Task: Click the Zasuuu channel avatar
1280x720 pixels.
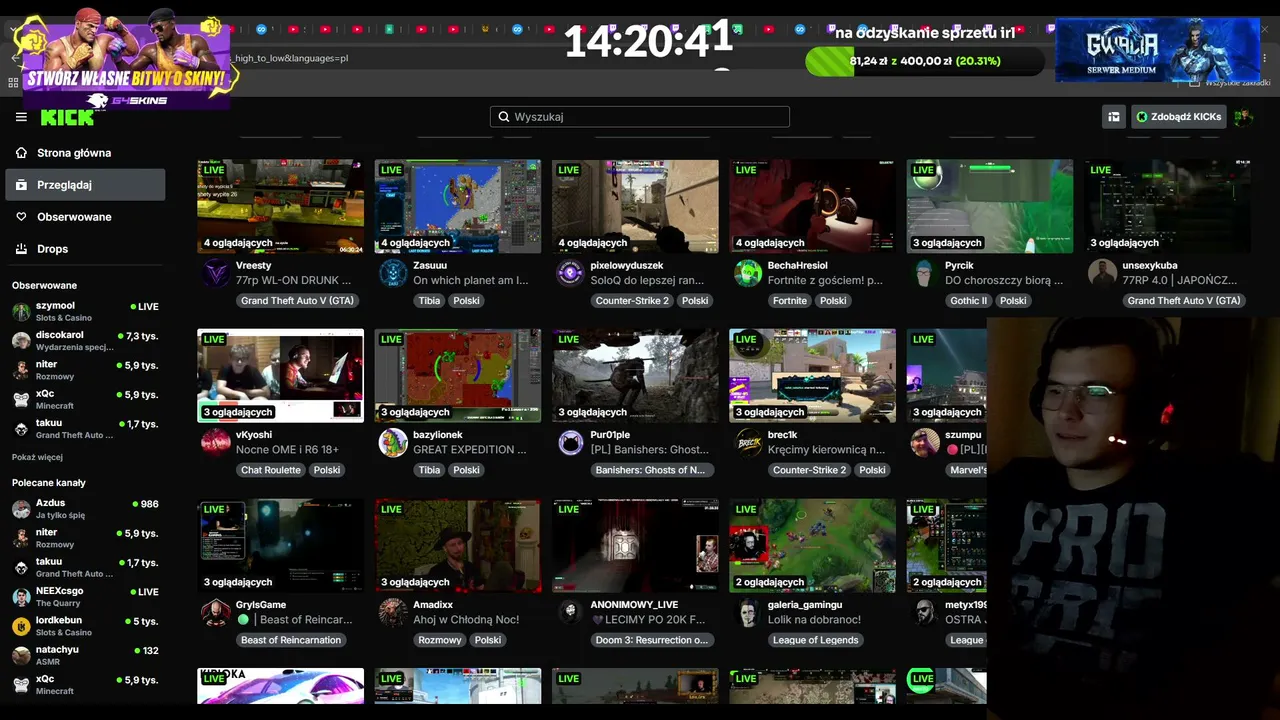Action: point(394,273)
